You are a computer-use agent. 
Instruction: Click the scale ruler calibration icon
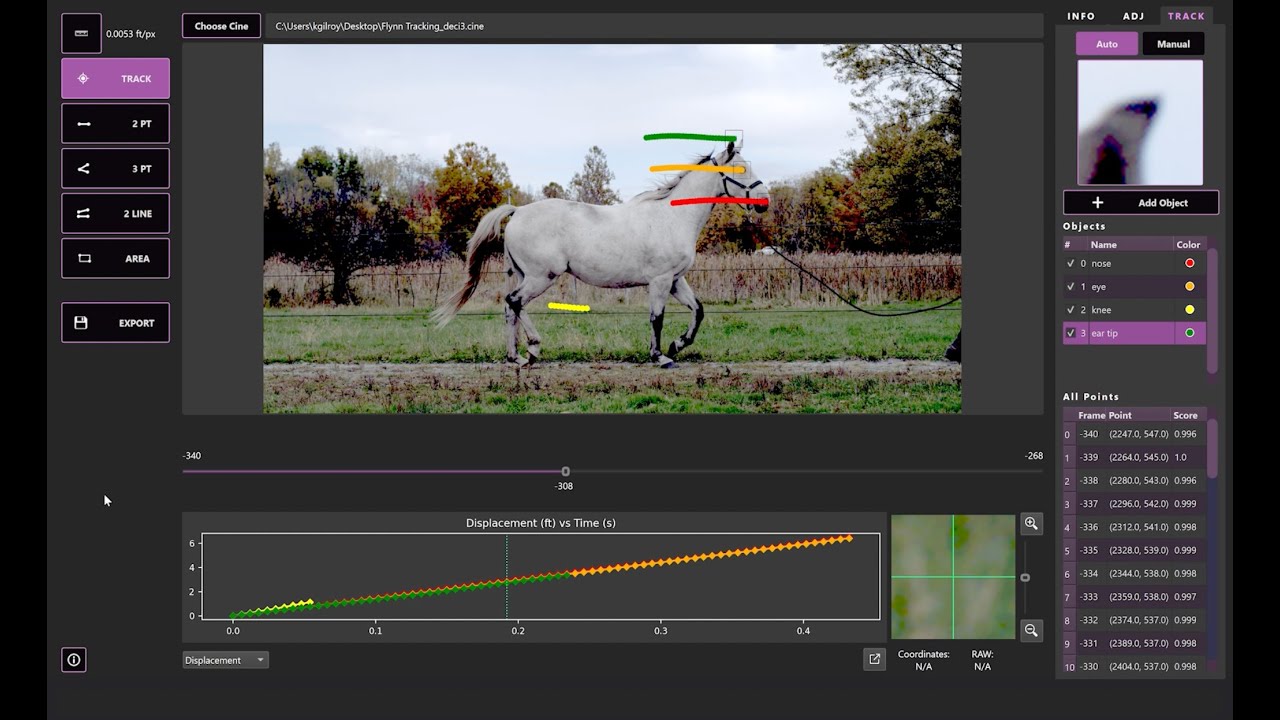tap(81, 33)
